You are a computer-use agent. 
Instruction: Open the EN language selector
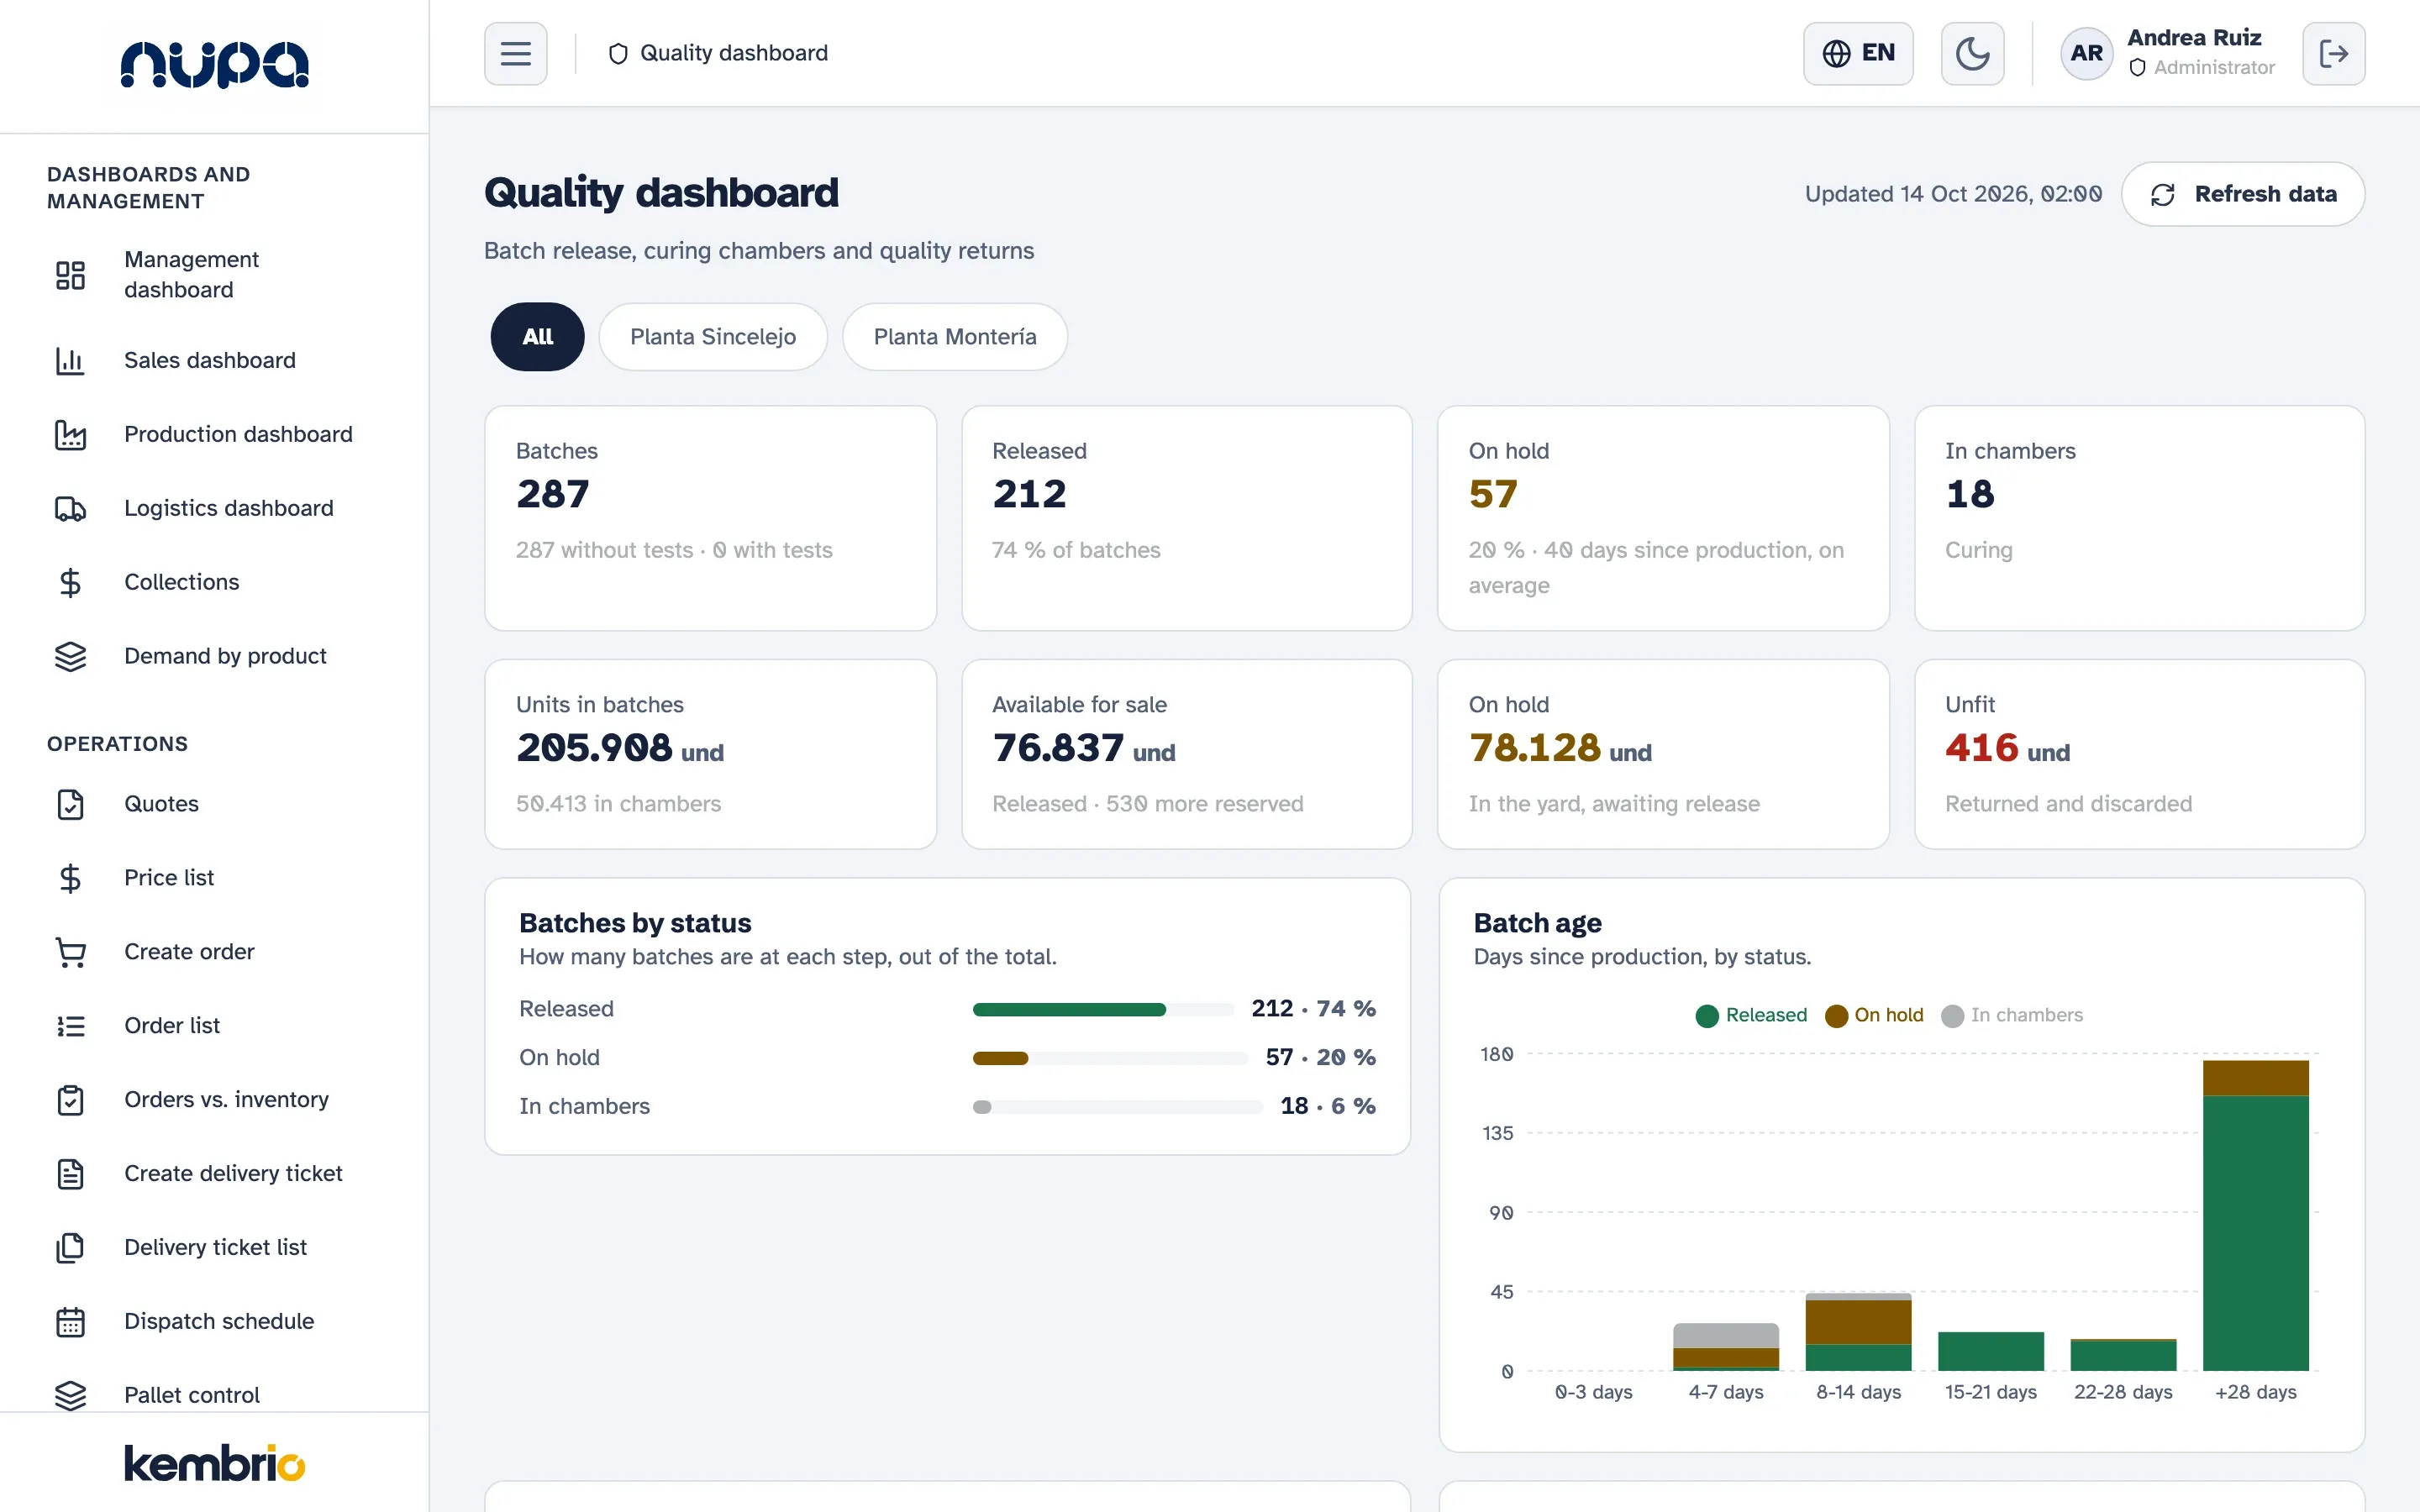[x=1857, y=53]
